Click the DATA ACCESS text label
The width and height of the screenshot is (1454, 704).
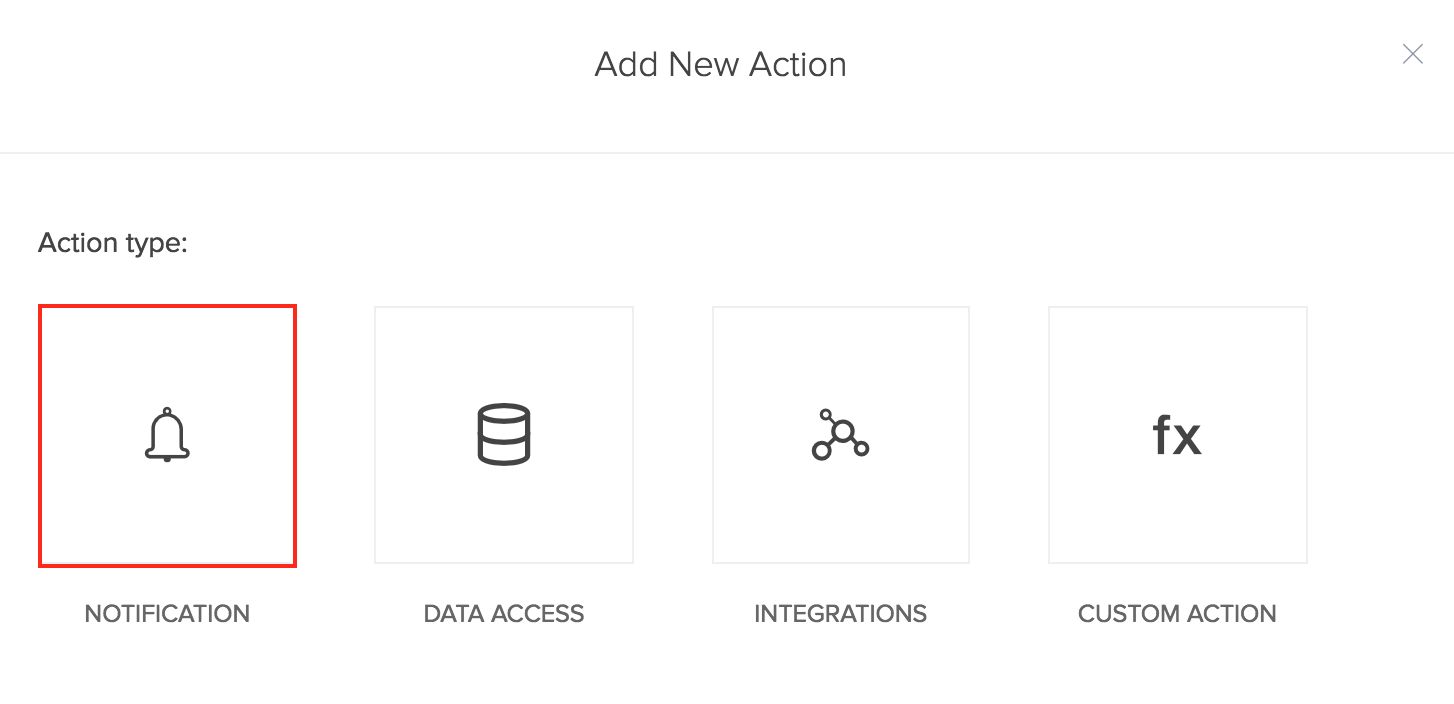(504, 613)
